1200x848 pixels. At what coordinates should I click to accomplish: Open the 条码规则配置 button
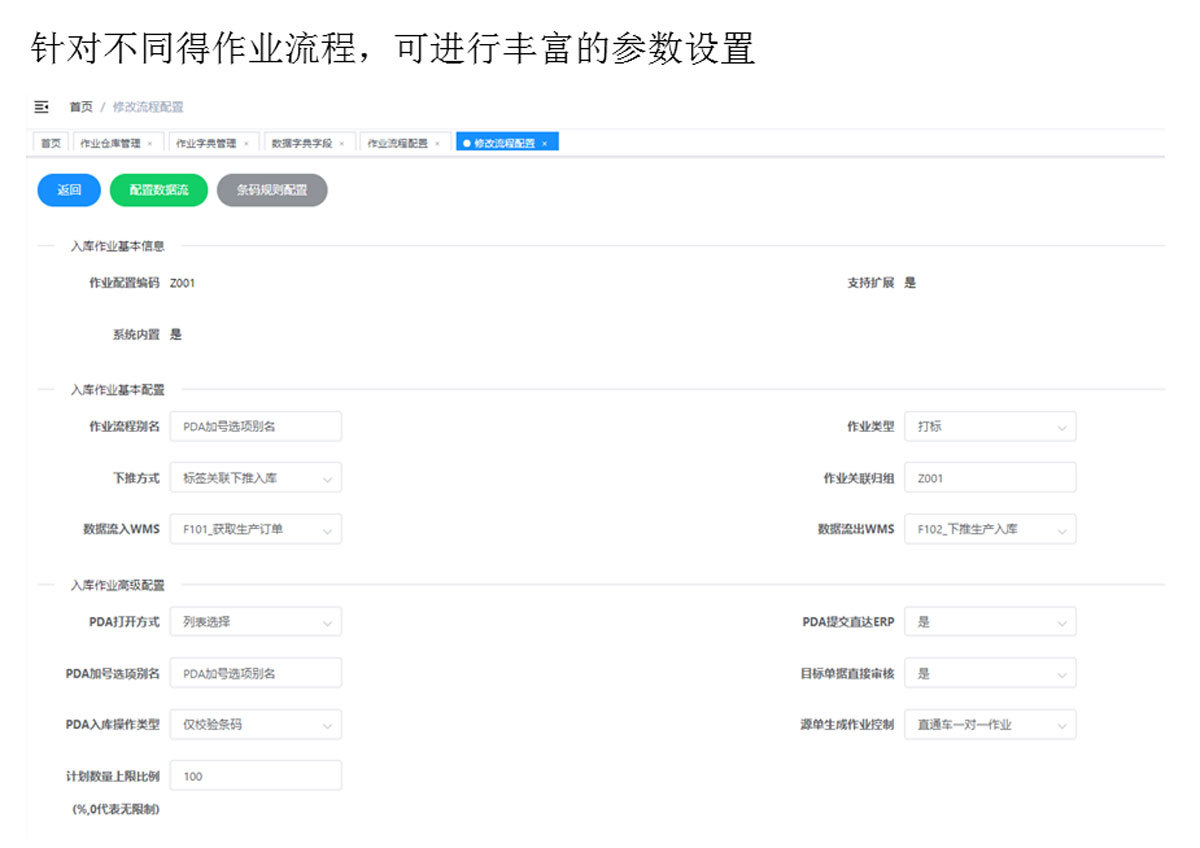point(272,190)
